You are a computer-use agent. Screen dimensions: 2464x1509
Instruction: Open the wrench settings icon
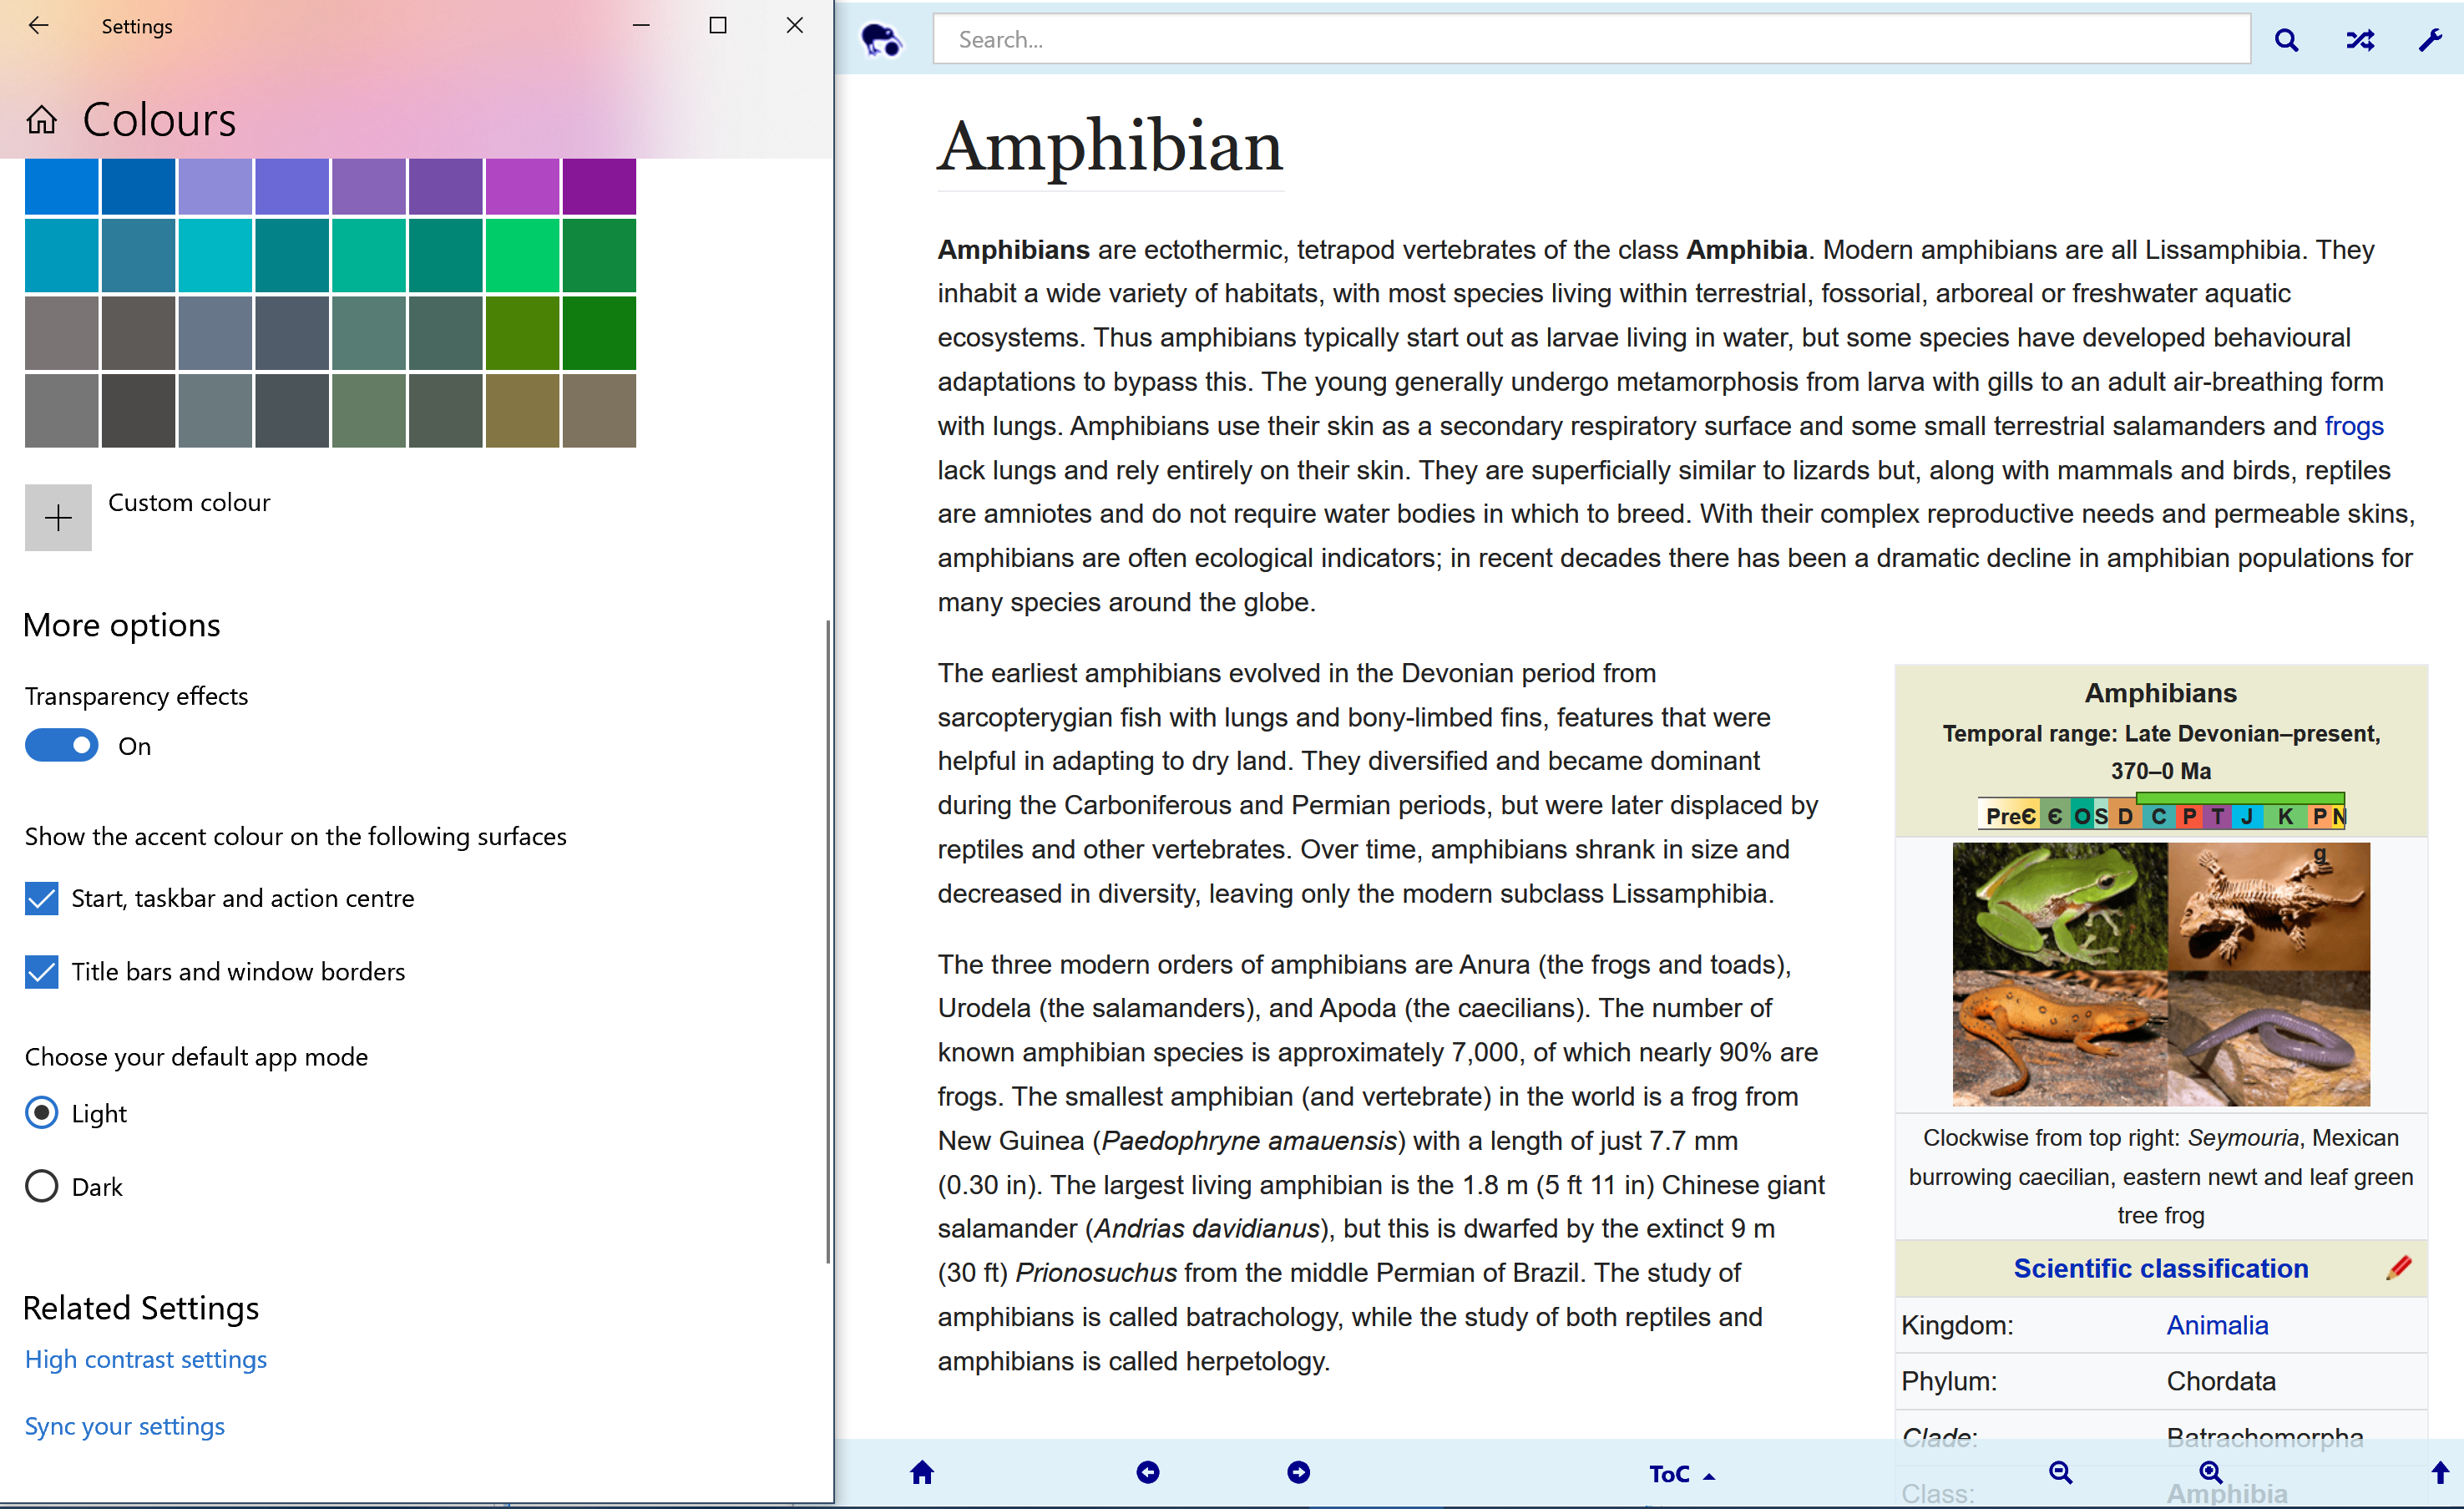(2430, 40)
